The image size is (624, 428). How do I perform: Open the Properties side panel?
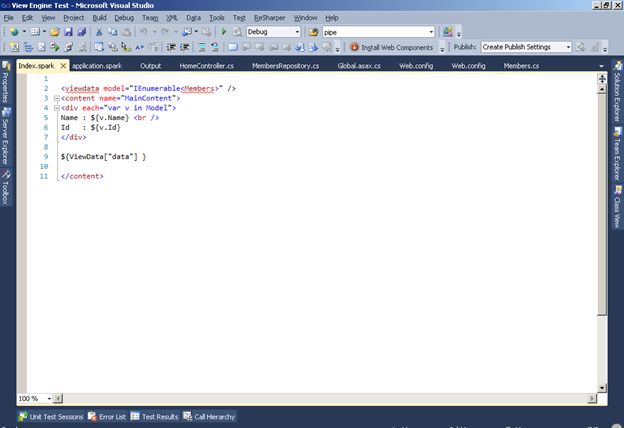tap(6, 82)
